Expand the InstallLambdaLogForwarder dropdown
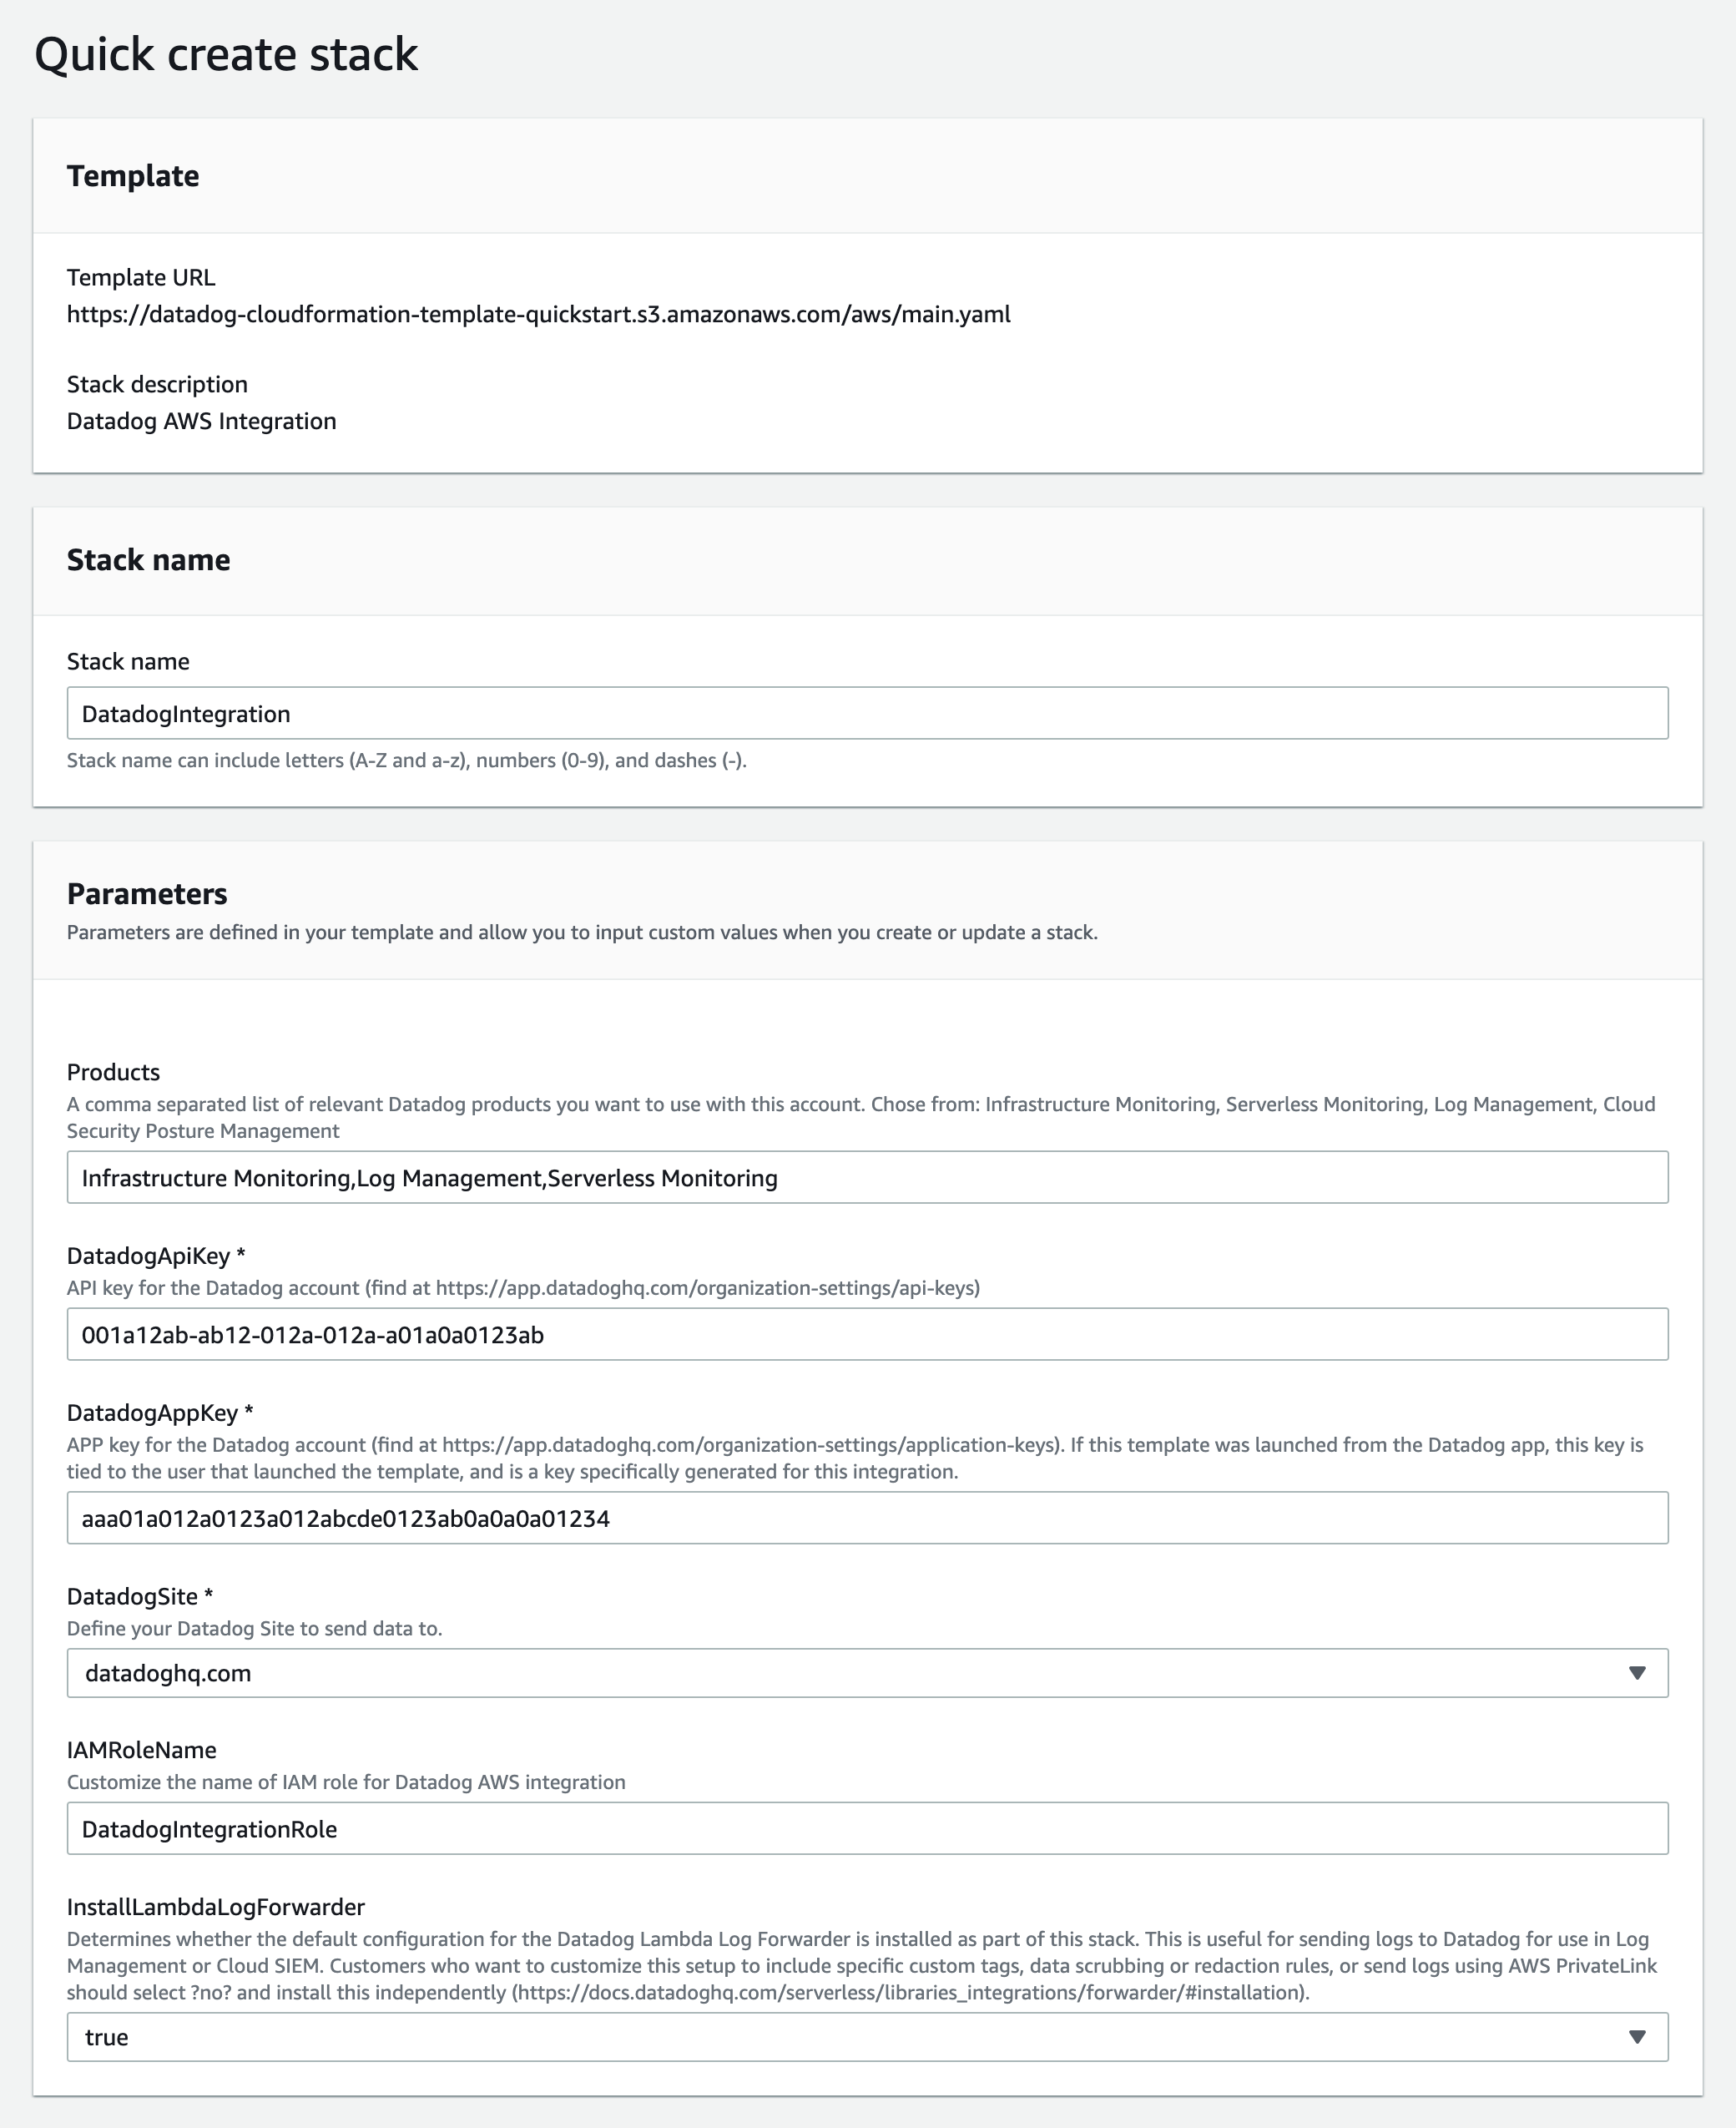The image size is (1736, 2128). pyautogui.click(x=868, y=2036)
